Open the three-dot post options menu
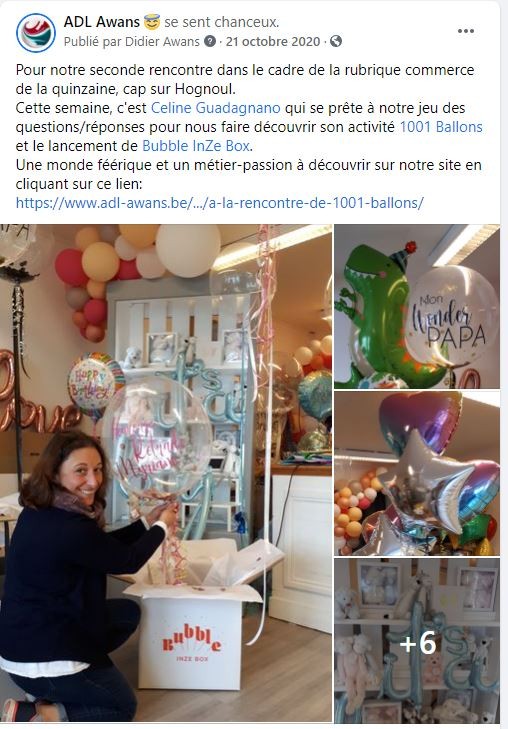This screenshot has width=508, height=729. (466, 31)
